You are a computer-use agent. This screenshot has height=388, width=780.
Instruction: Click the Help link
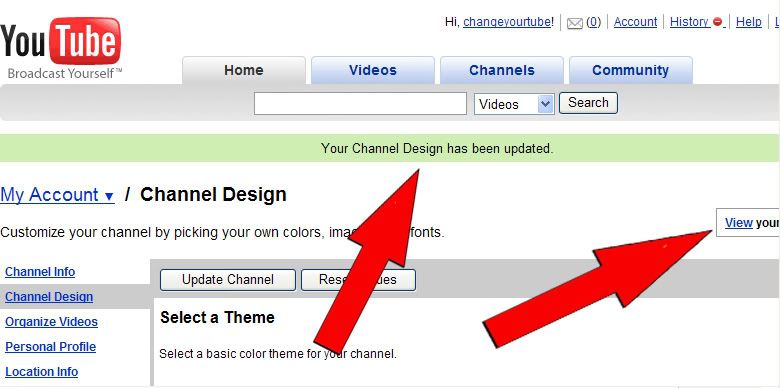(x=749, y=22)
